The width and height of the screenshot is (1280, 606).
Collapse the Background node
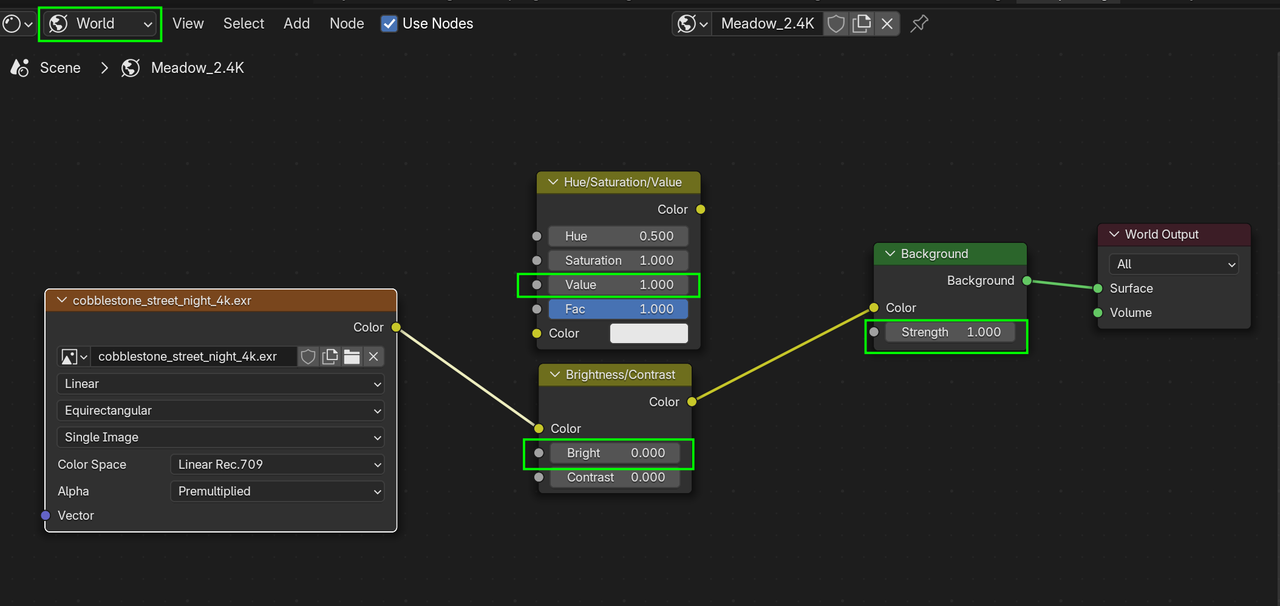click(889, 254)
